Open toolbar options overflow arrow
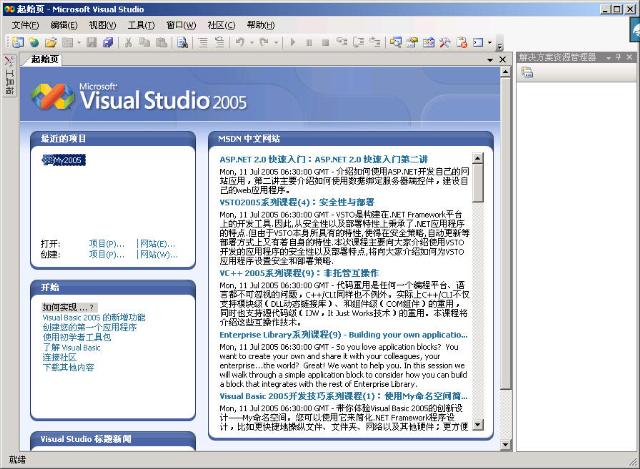The width and height of the screenshot is (640, 469). click(x=500, y=46)
